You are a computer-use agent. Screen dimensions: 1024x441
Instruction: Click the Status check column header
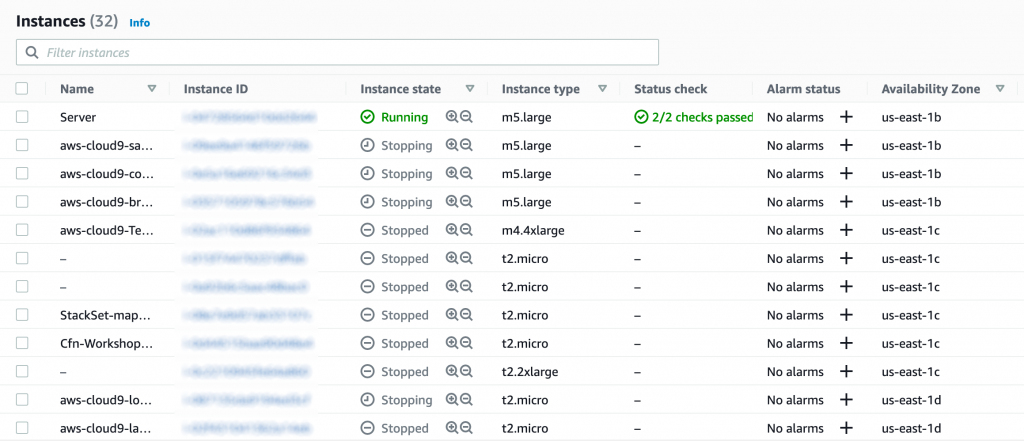pyautogui.click(x=671, y=89)
